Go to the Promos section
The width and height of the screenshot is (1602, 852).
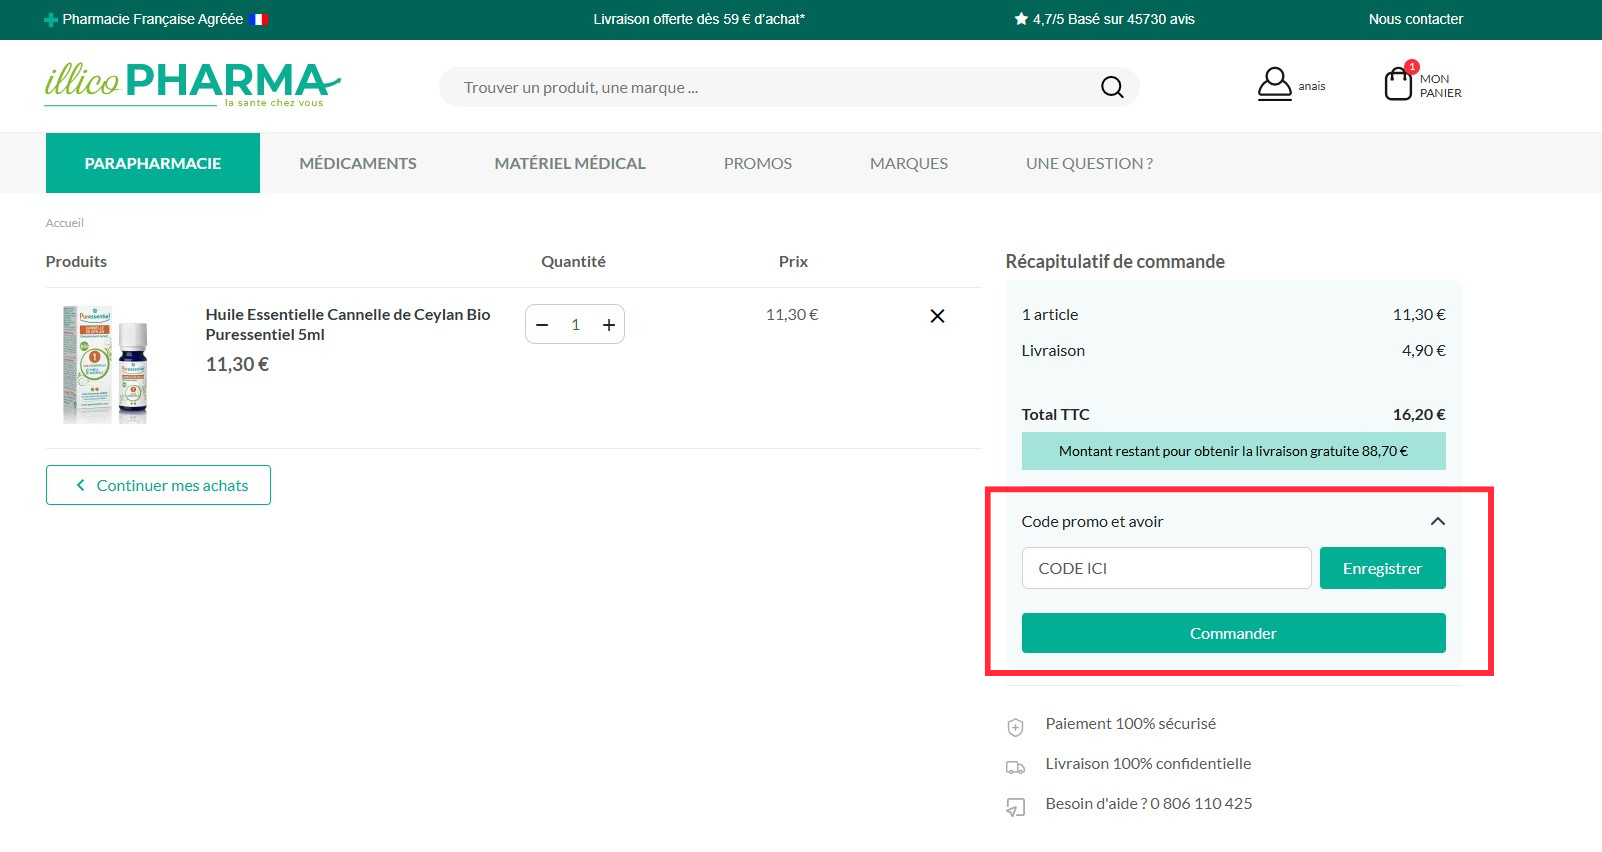758,163
